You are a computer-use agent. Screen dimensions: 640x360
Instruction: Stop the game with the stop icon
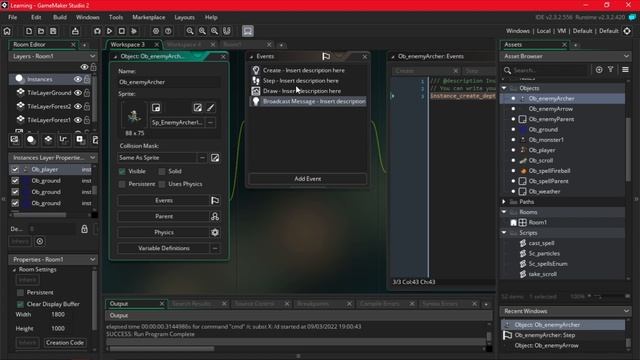tap(122, 31)
